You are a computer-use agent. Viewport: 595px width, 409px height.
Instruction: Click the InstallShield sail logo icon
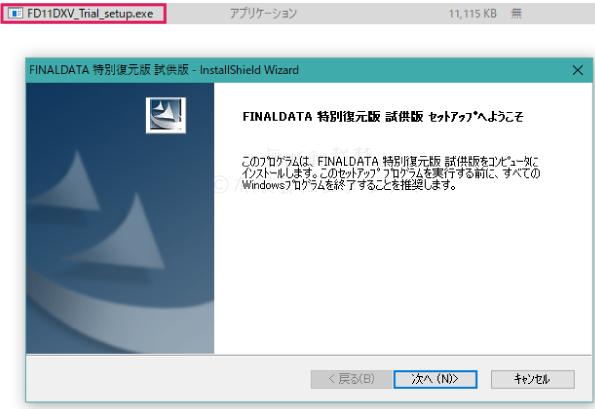coord(166,115)
